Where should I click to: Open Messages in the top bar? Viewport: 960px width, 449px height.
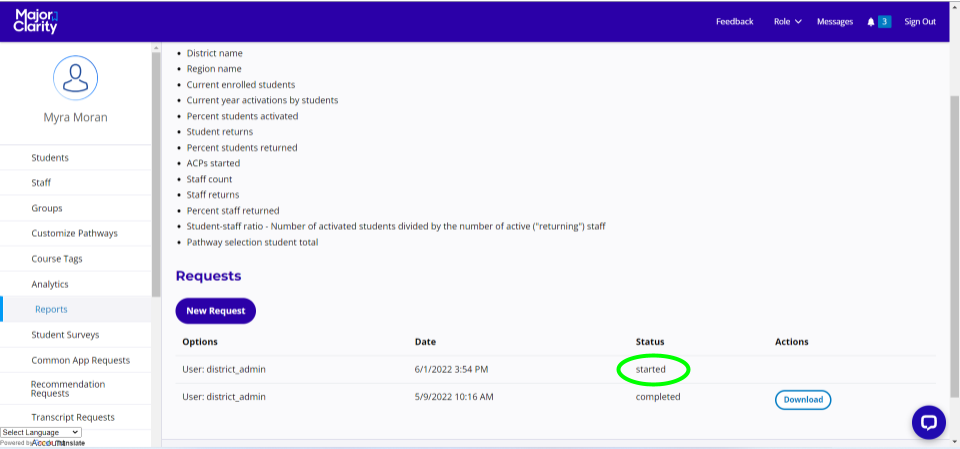click(834, 22)
